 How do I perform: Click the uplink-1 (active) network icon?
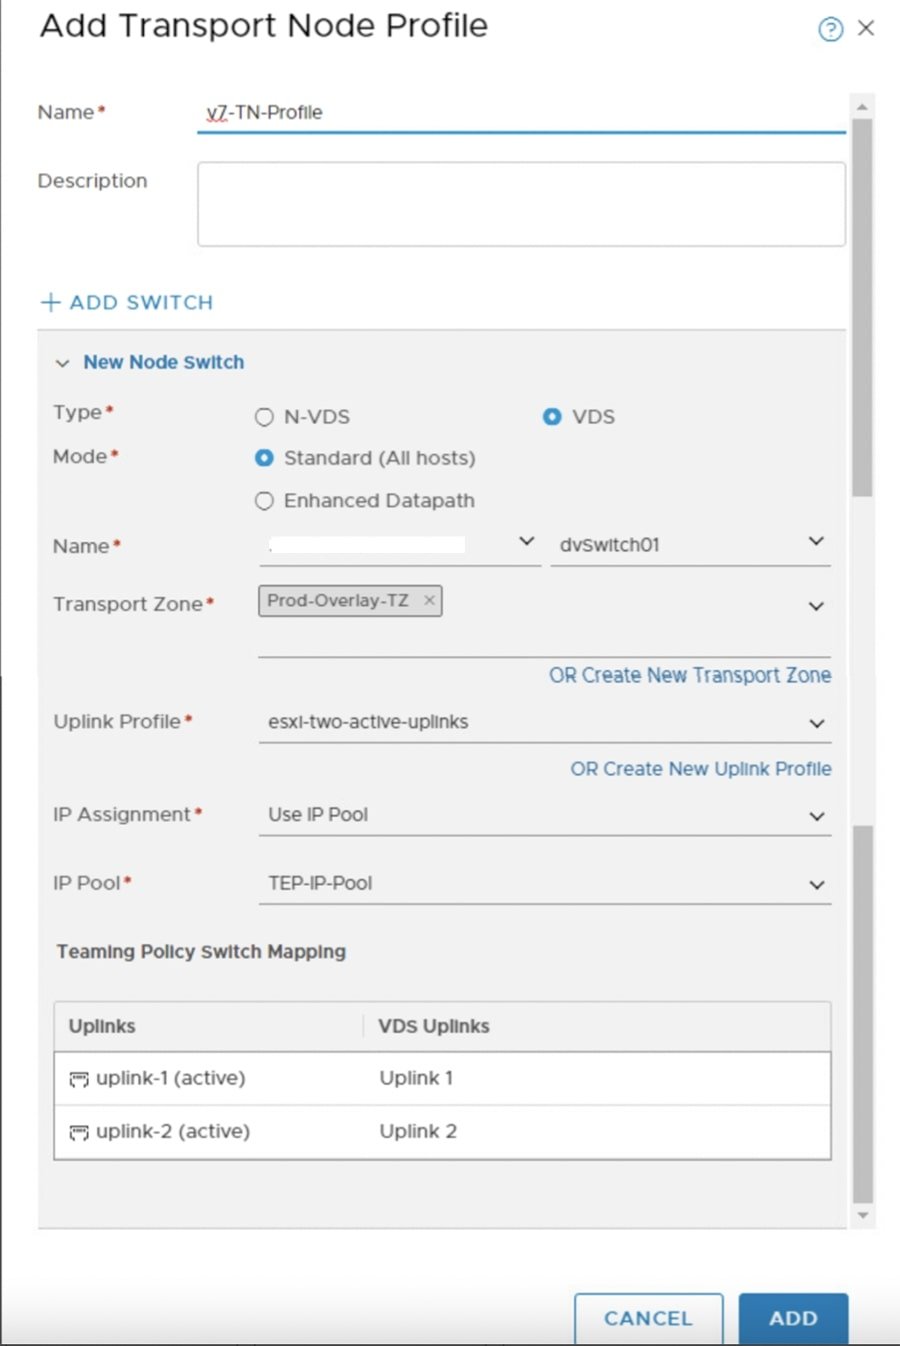78,1079
